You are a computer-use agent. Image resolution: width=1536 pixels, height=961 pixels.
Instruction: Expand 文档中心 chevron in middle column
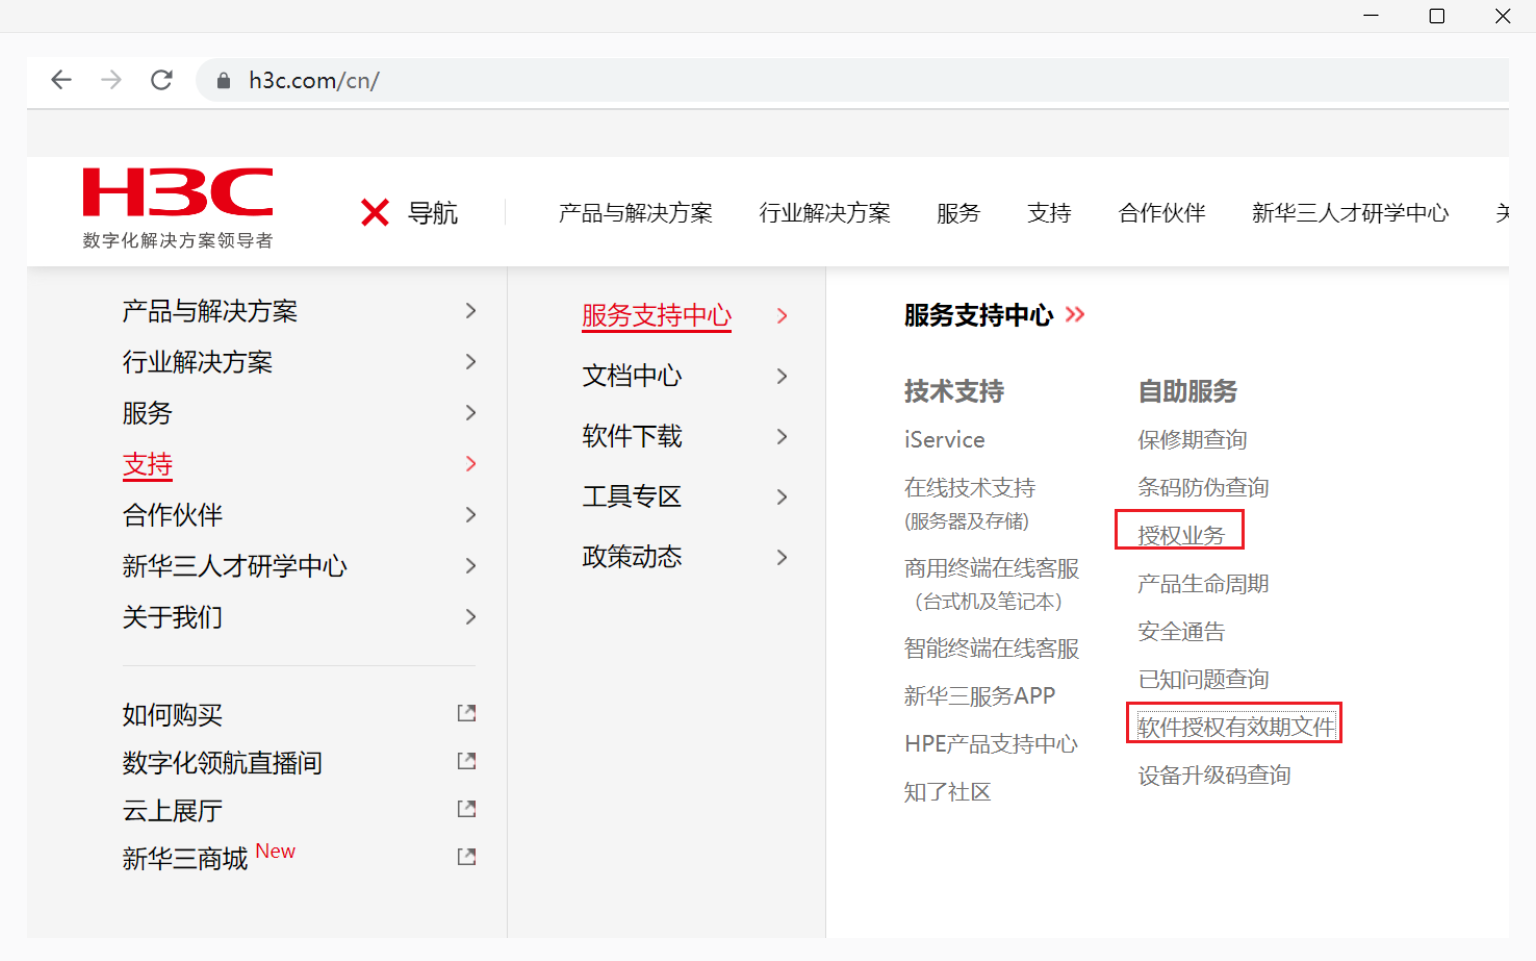pos(782,376)
